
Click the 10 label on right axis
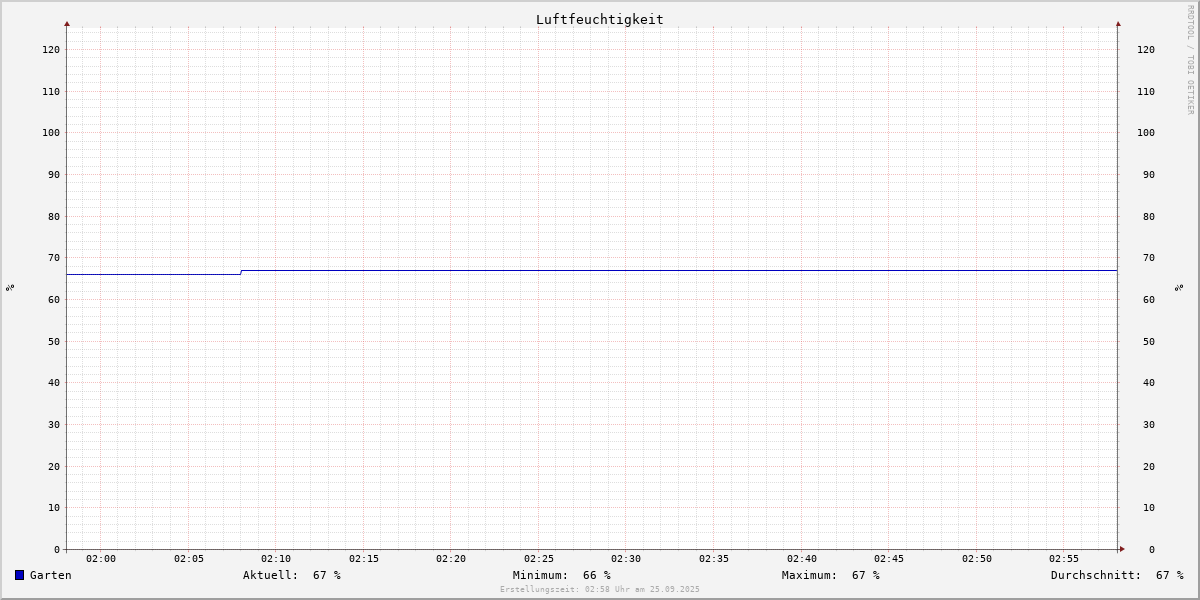1148,507
